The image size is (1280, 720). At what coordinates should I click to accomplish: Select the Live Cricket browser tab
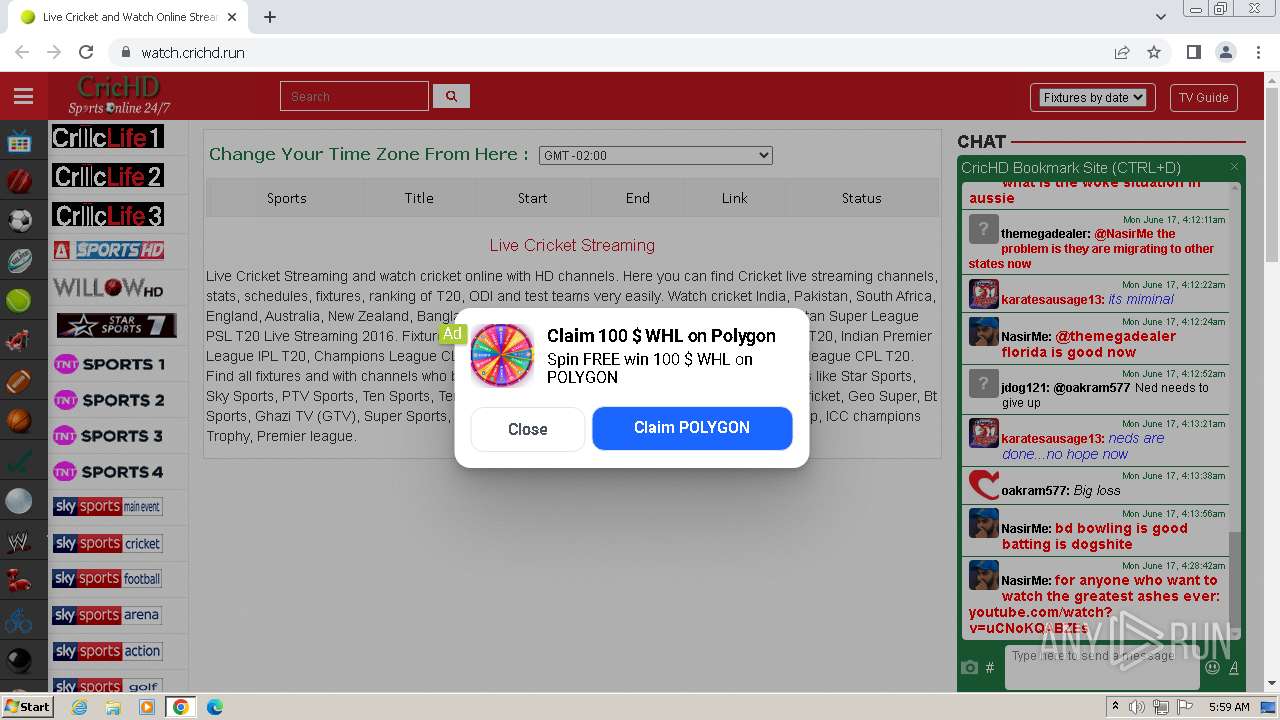(x=129, y=17)
